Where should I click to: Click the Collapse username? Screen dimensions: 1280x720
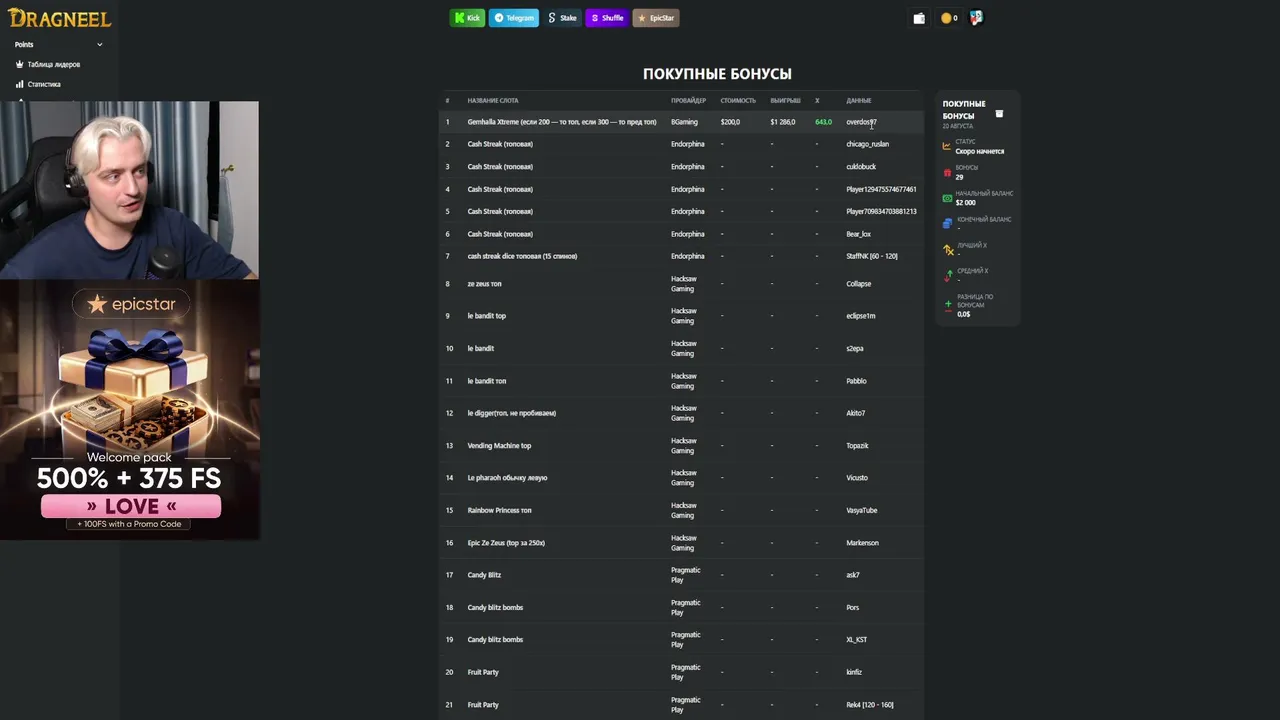click(x=858, y=284)
